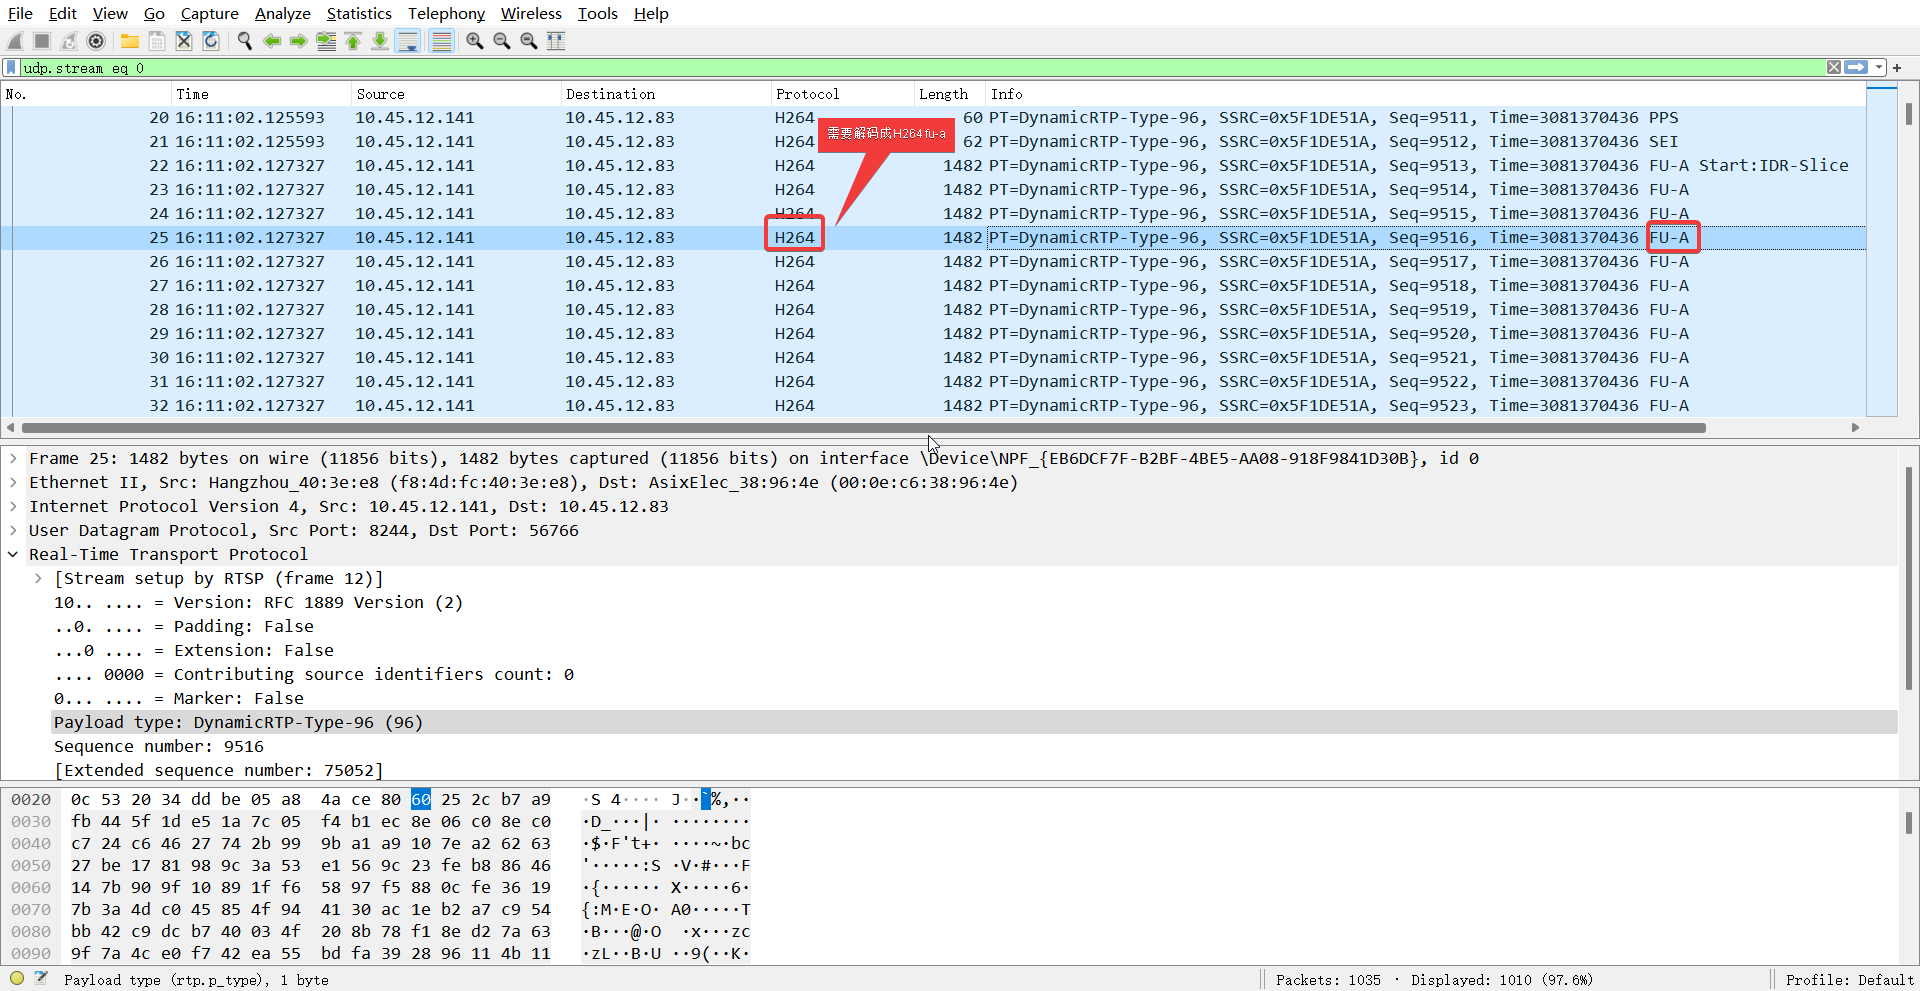Close this capture file icon
The image size is (1920, 991).
pyautogui.click(x=184, y=41)
